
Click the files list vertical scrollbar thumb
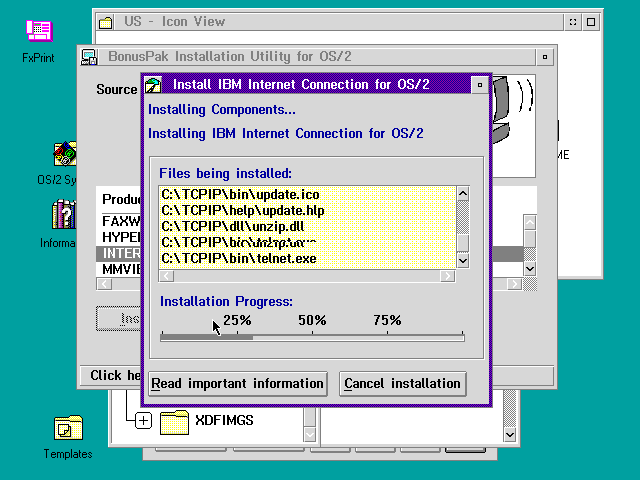click(462, 242)
